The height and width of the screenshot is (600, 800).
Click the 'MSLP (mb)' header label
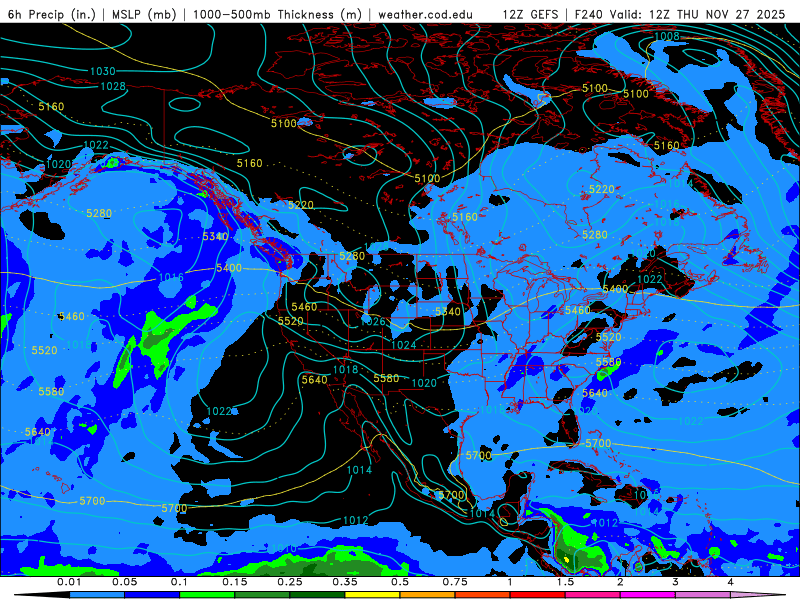[144, 14]
